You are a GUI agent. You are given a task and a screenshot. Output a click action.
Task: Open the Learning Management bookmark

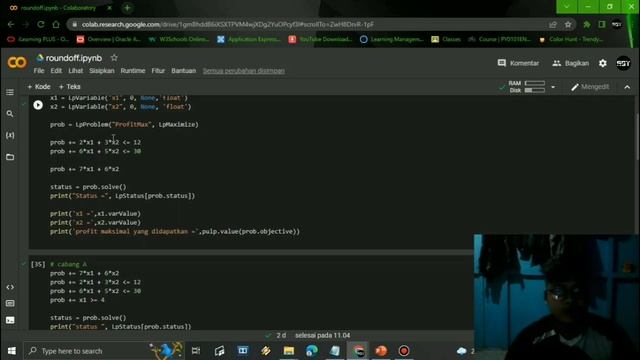click(392, 39)
